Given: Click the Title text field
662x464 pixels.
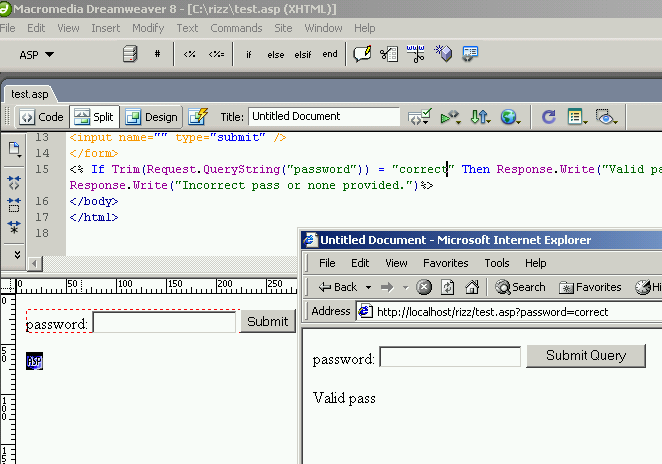Looking at the screenshot, I should point(323,117).
